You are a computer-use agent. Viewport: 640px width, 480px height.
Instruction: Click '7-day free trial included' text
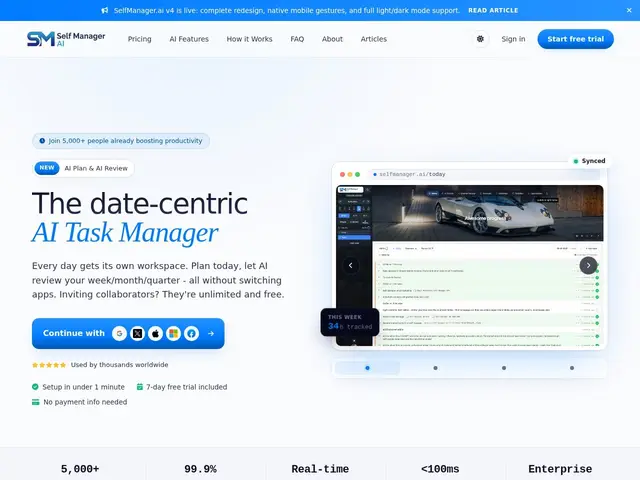[x=187, y=387]
